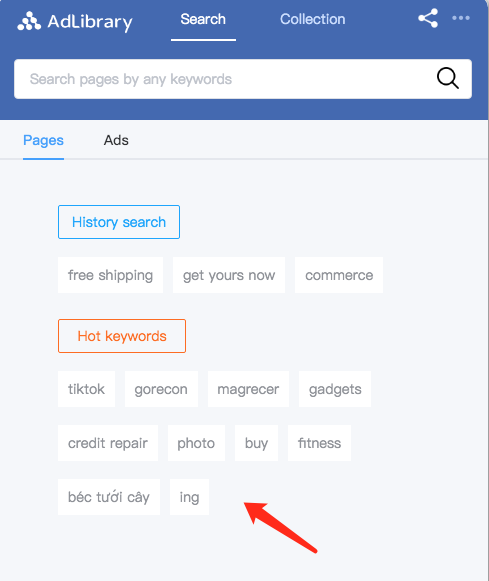Click the "béc tưới cây" keyword chip
489x581 pixels.
click(x=109, y=497)
